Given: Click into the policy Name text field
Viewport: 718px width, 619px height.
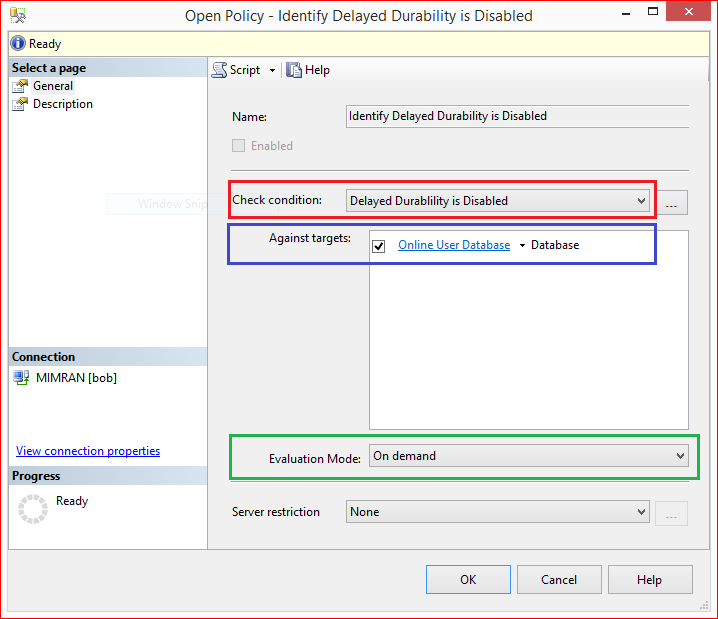Looking at the screenshot, I should [517, 116].
